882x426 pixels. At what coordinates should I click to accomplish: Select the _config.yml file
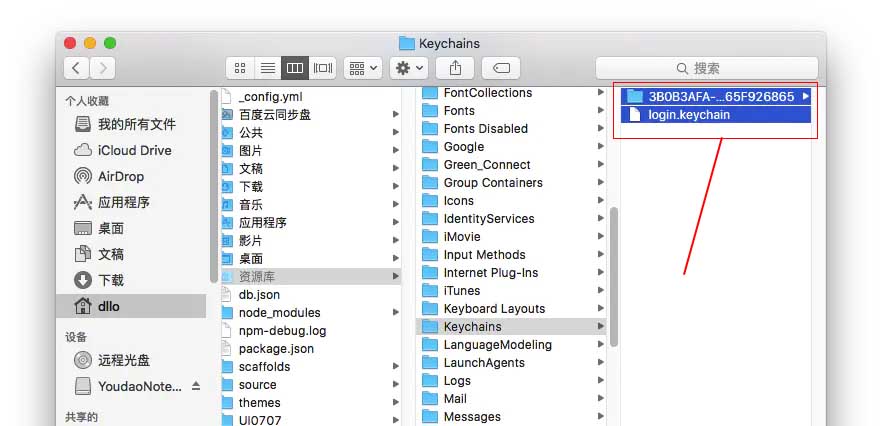pyautogui.click(x=311, y=97)
